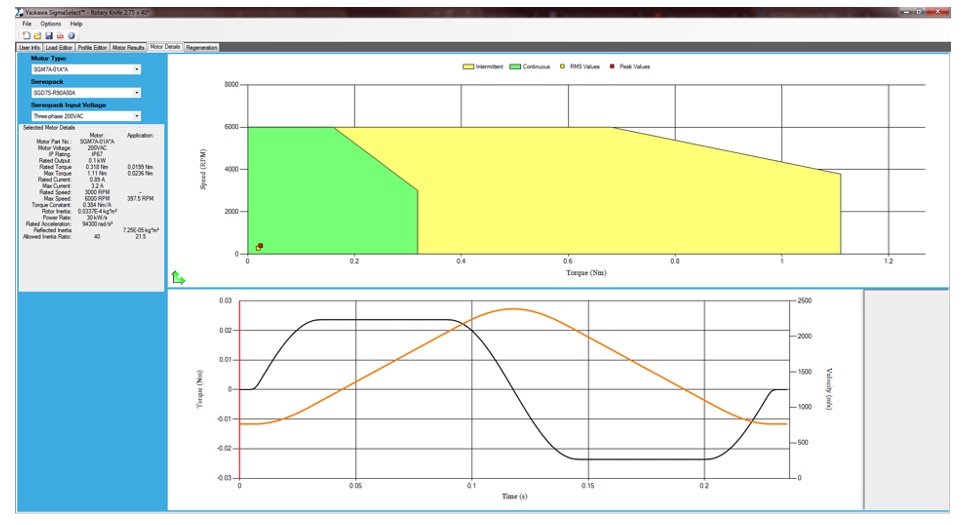The image size is (966, 525).
Task: Open the Options menu
Action: pos(51,24)
